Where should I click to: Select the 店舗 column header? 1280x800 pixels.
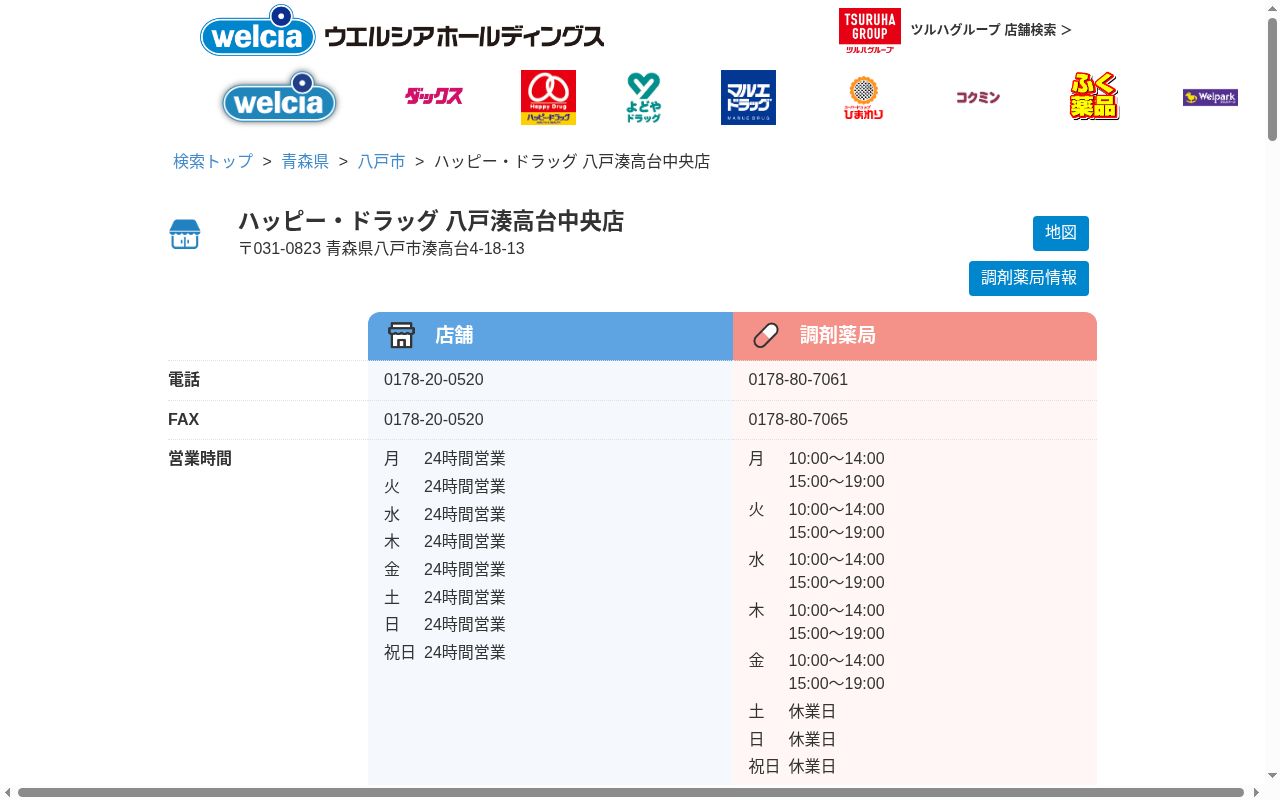pyautogui.click(x=550, y=336)
